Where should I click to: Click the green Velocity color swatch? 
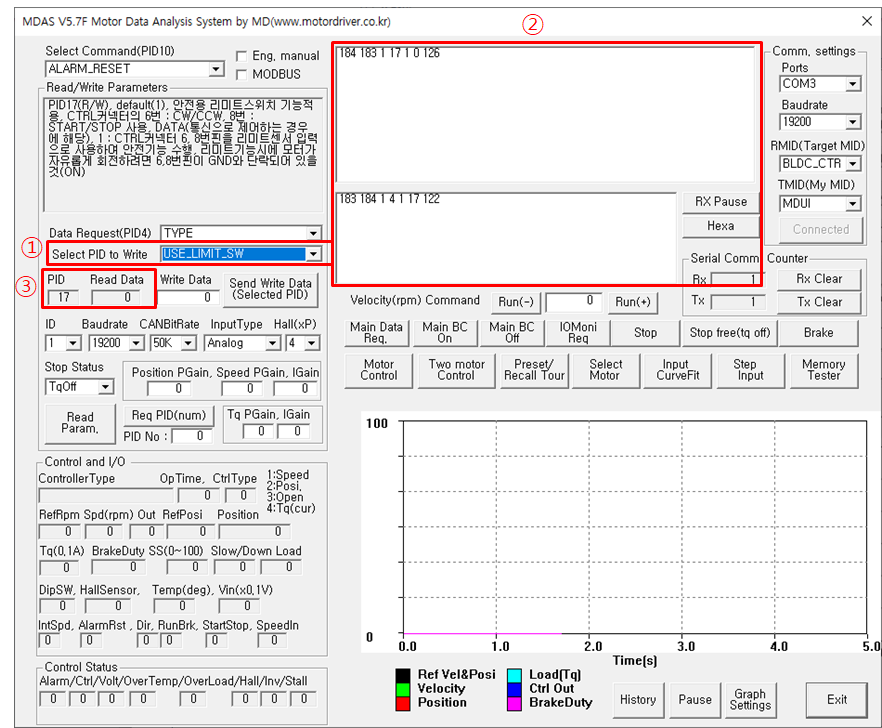click(x=403, y=689)
